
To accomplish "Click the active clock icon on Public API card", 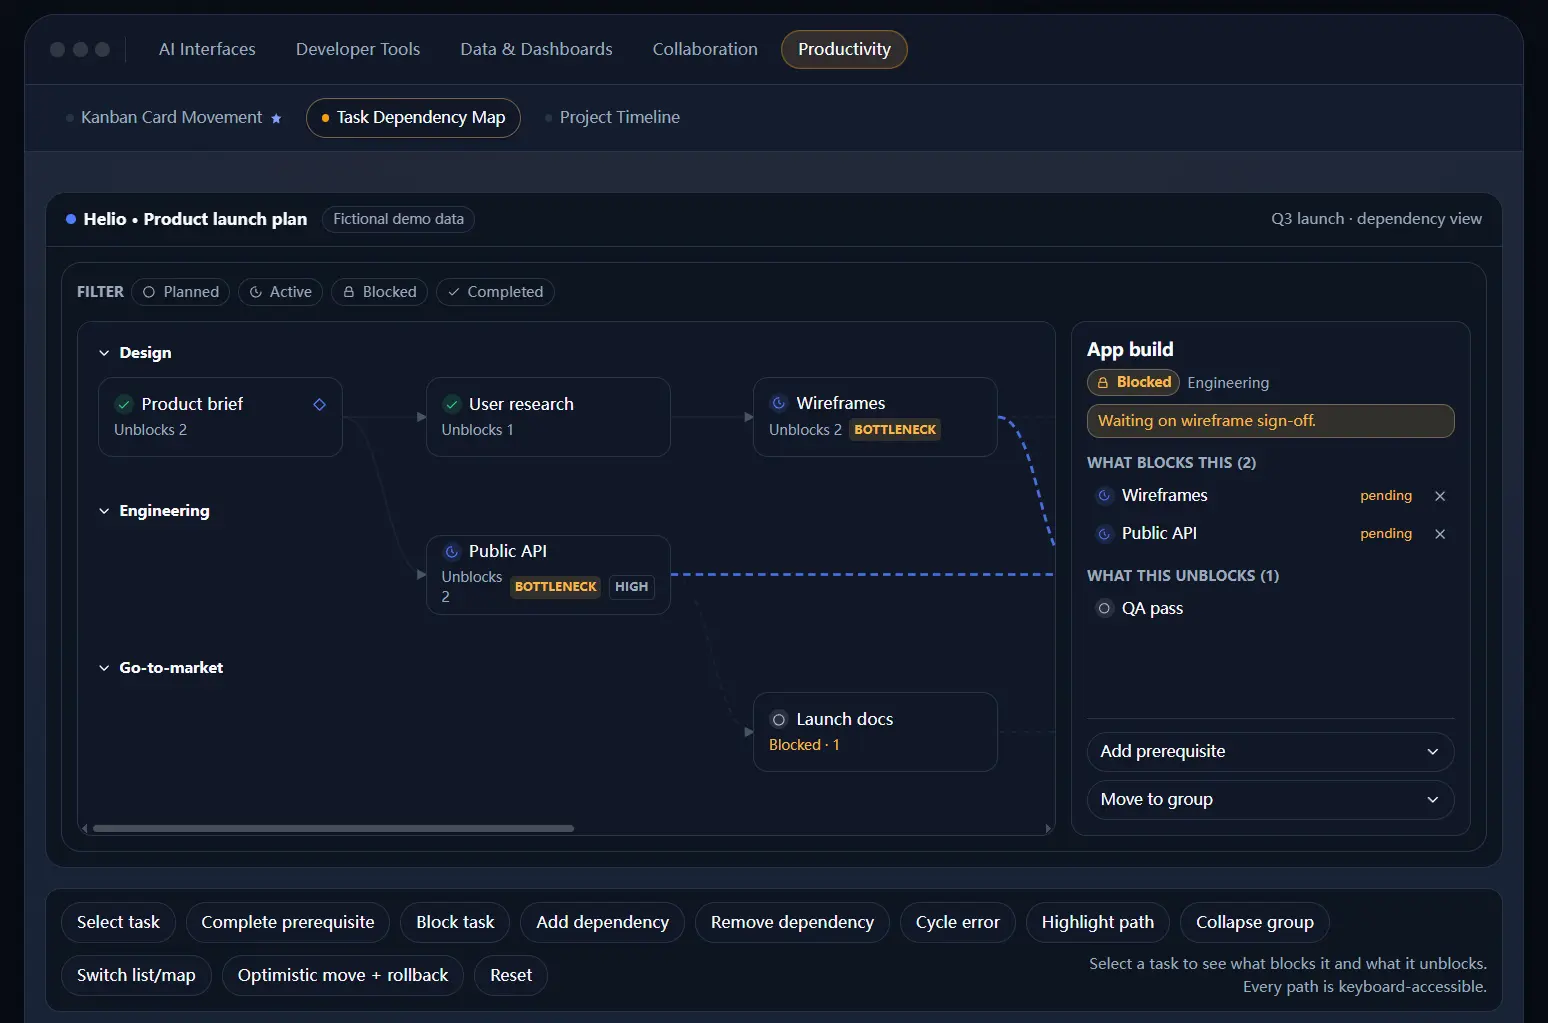I will point(451,551).
